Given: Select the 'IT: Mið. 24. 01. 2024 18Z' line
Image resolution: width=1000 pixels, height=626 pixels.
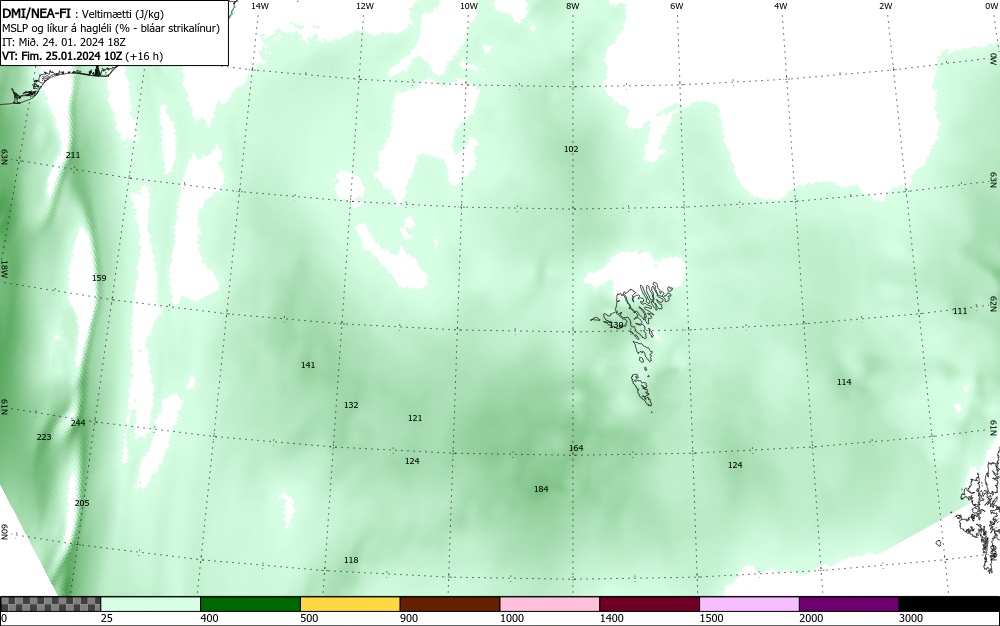Looking at the screenshot, I should pos(64,42).
